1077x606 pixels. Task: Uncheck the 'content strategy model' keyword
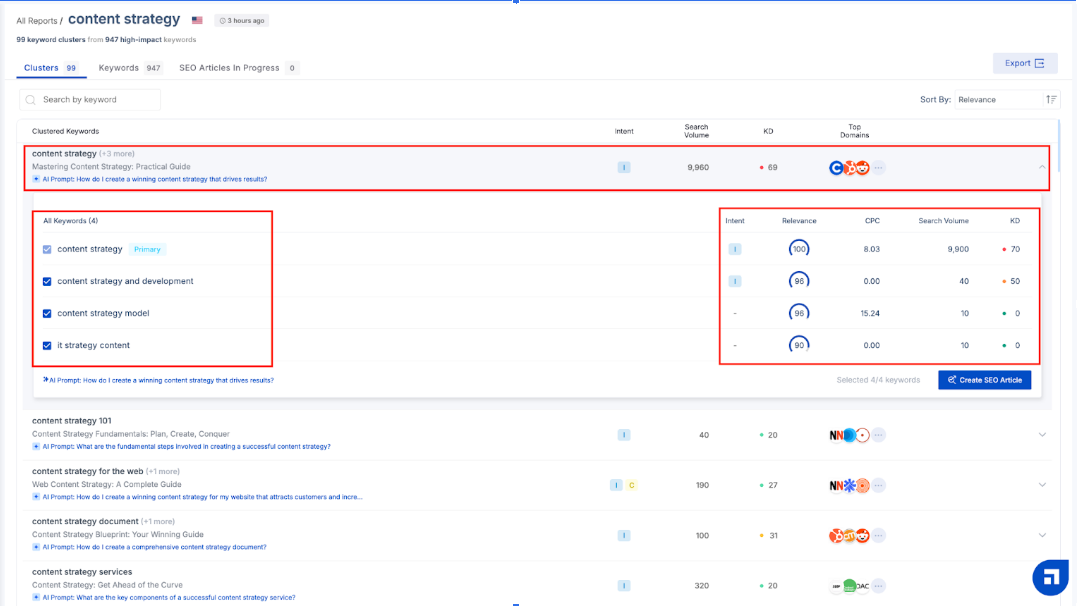point(47,313)
